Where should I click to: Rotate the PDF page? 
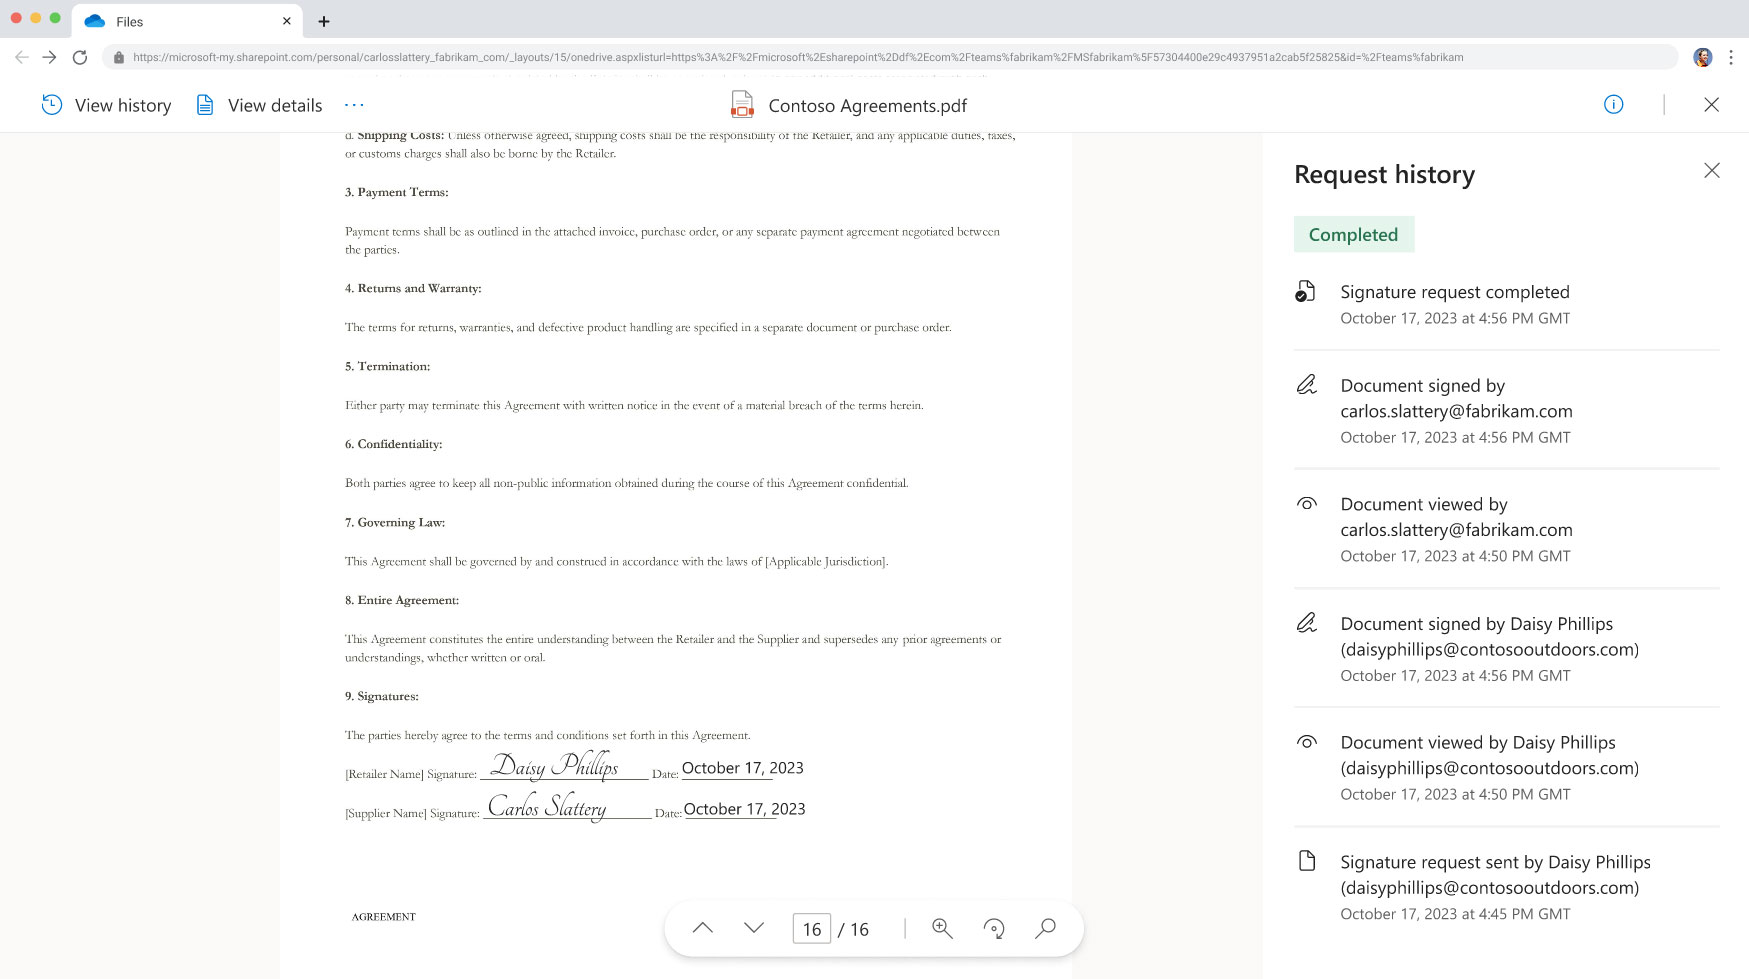(993, 928)
